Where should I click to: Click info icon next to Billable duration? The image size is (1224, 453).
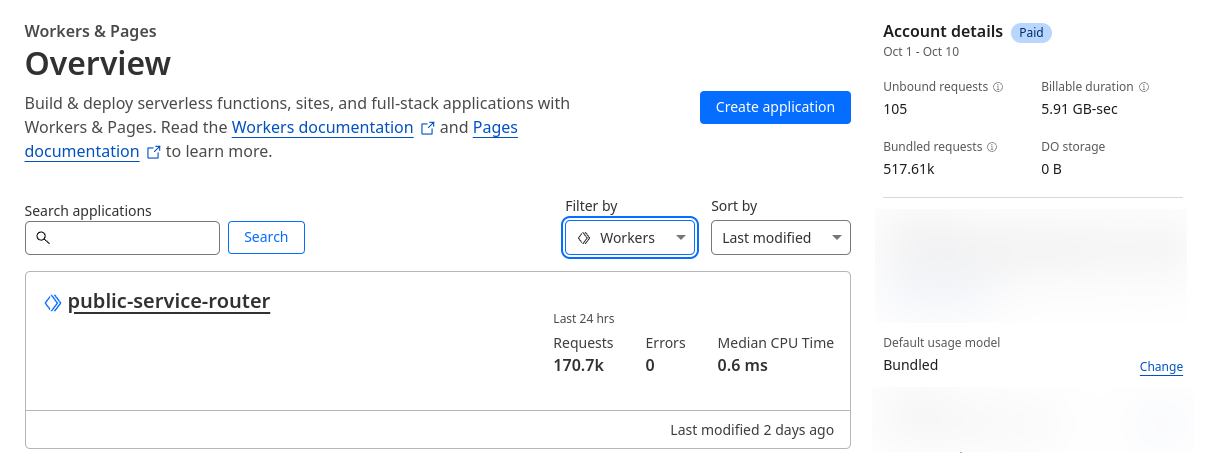1144,87
